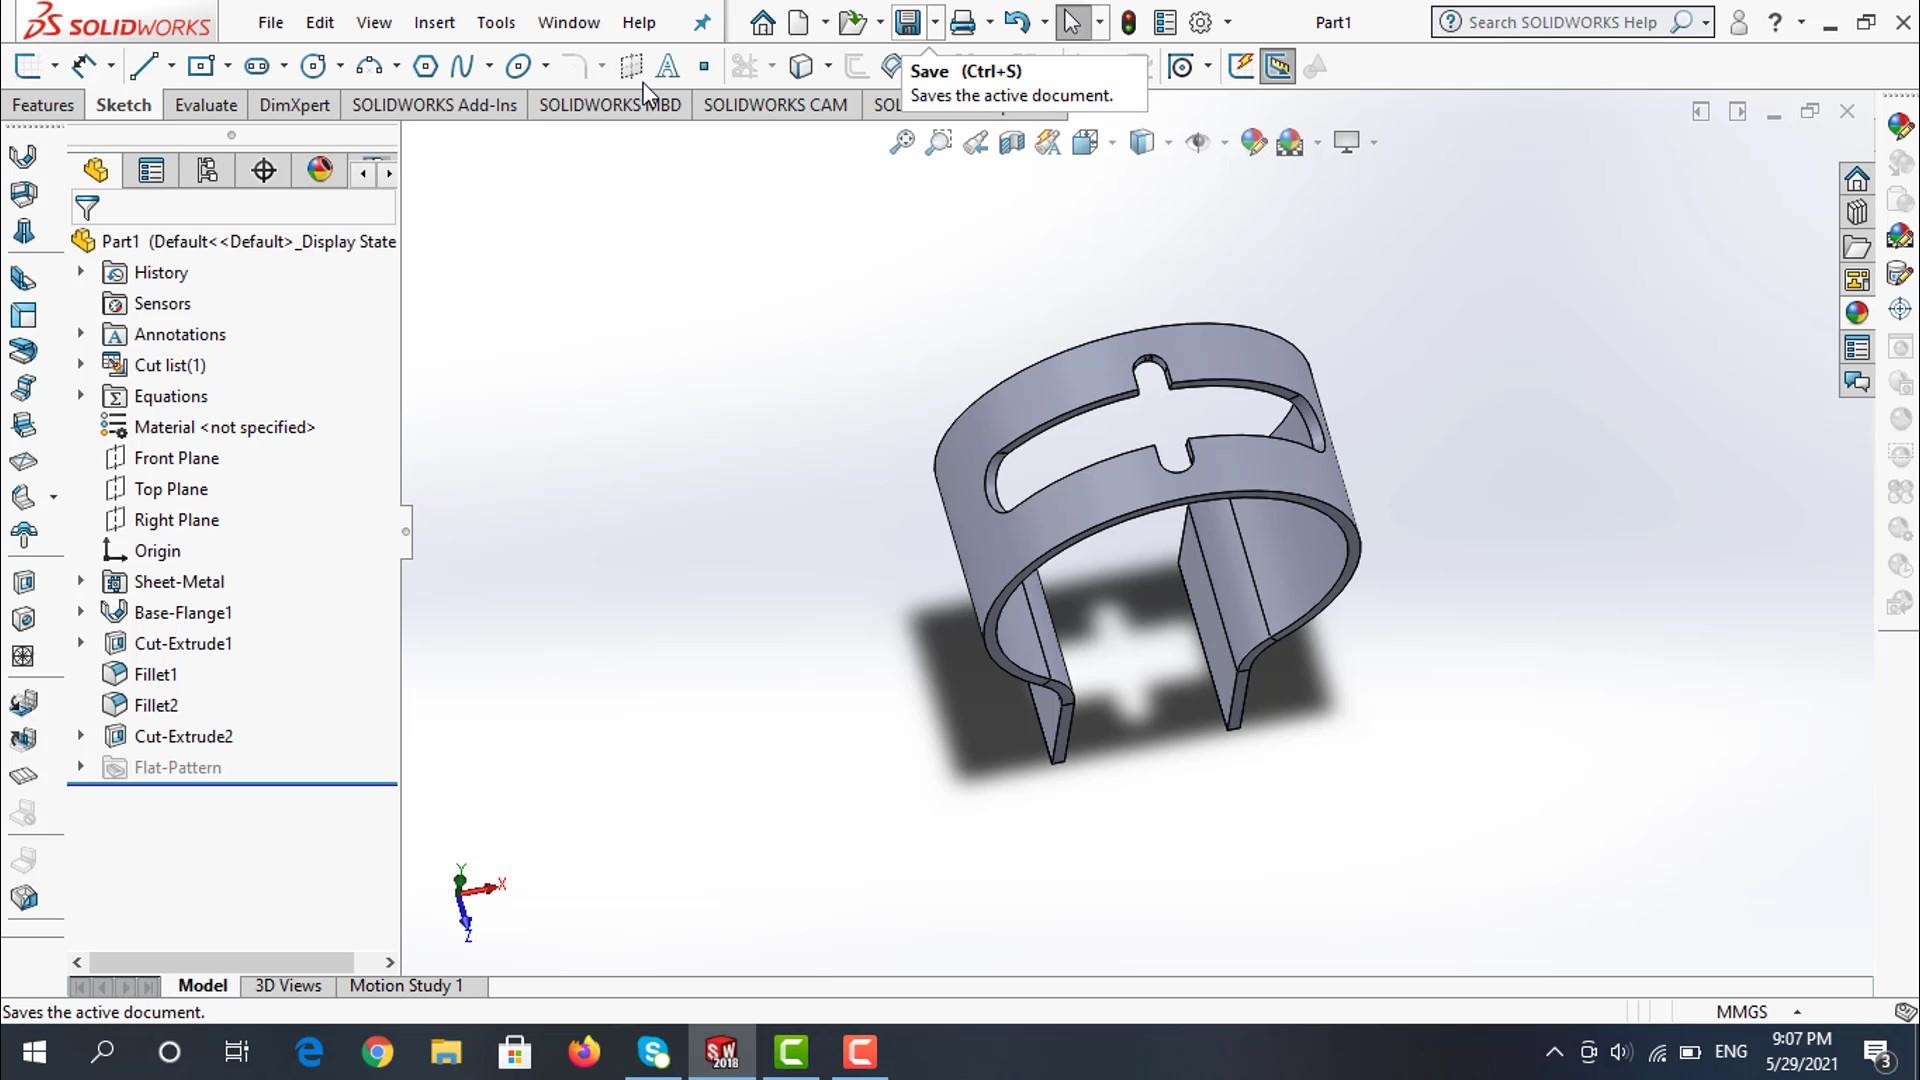The image size is (1920, 1080).
Task: Open the DimXpertManager crosshair tab
Action: tap(263, 171)
